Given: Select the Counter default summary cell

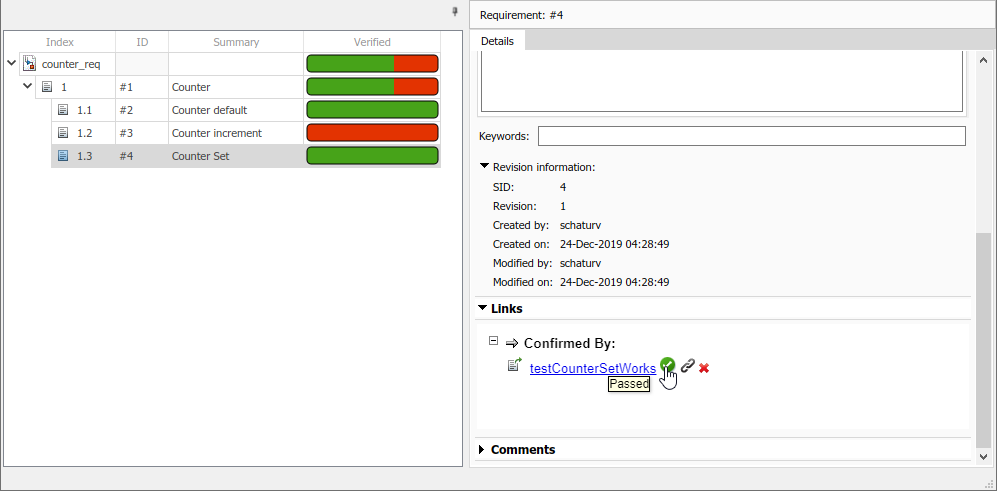Looking at the screenshot, I should [236, 110].
